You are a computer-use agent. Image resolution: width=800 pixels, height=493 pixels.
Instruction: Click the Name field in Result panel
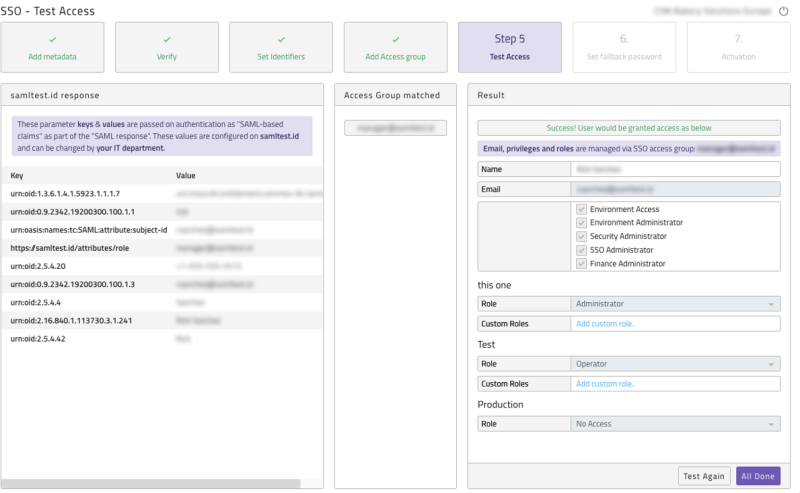(675, 170)
